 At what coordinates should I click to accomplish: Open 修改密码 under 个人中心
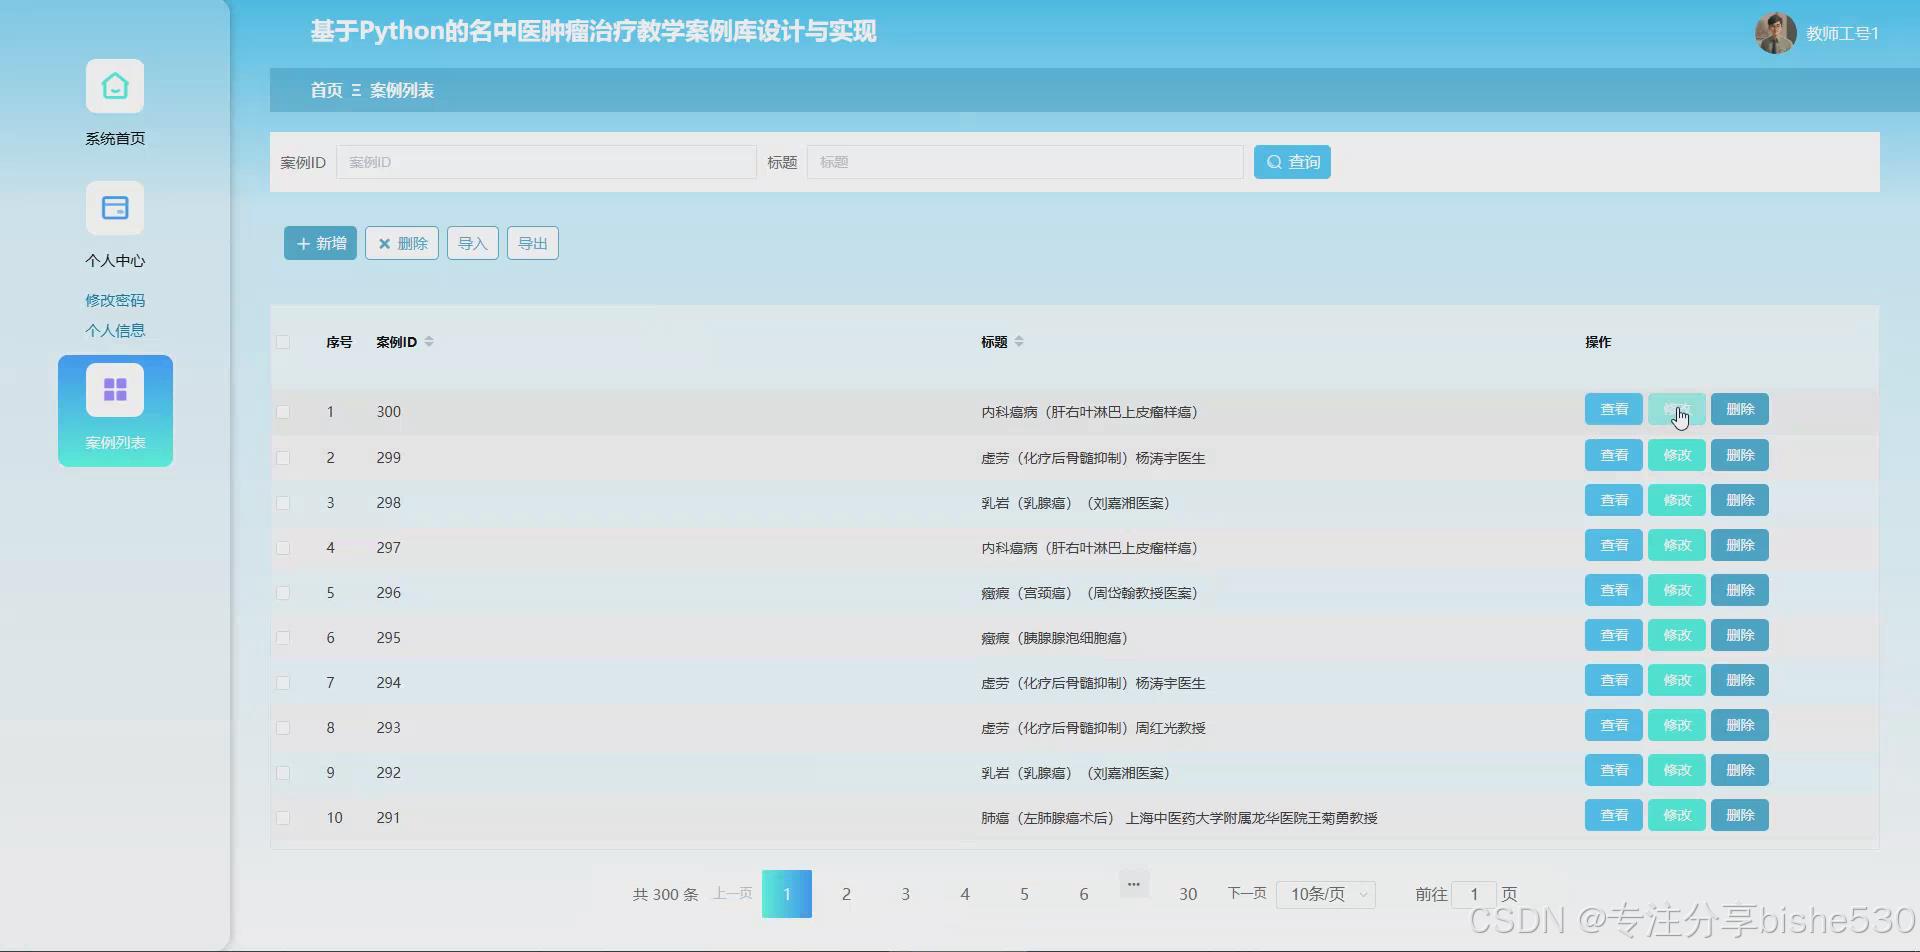[114, 299]
